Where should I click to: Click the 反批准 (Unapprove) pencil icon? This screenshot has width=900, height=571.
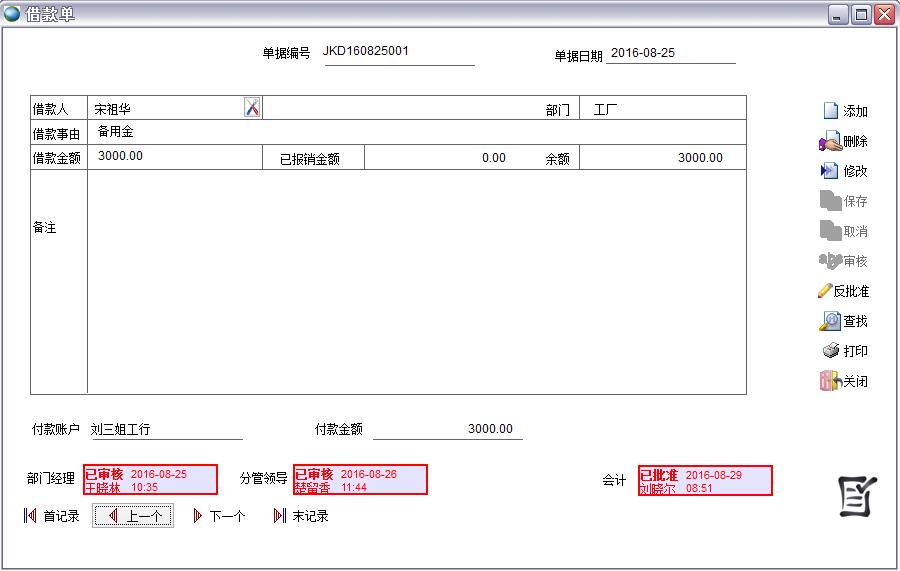[x=825, y=291]
